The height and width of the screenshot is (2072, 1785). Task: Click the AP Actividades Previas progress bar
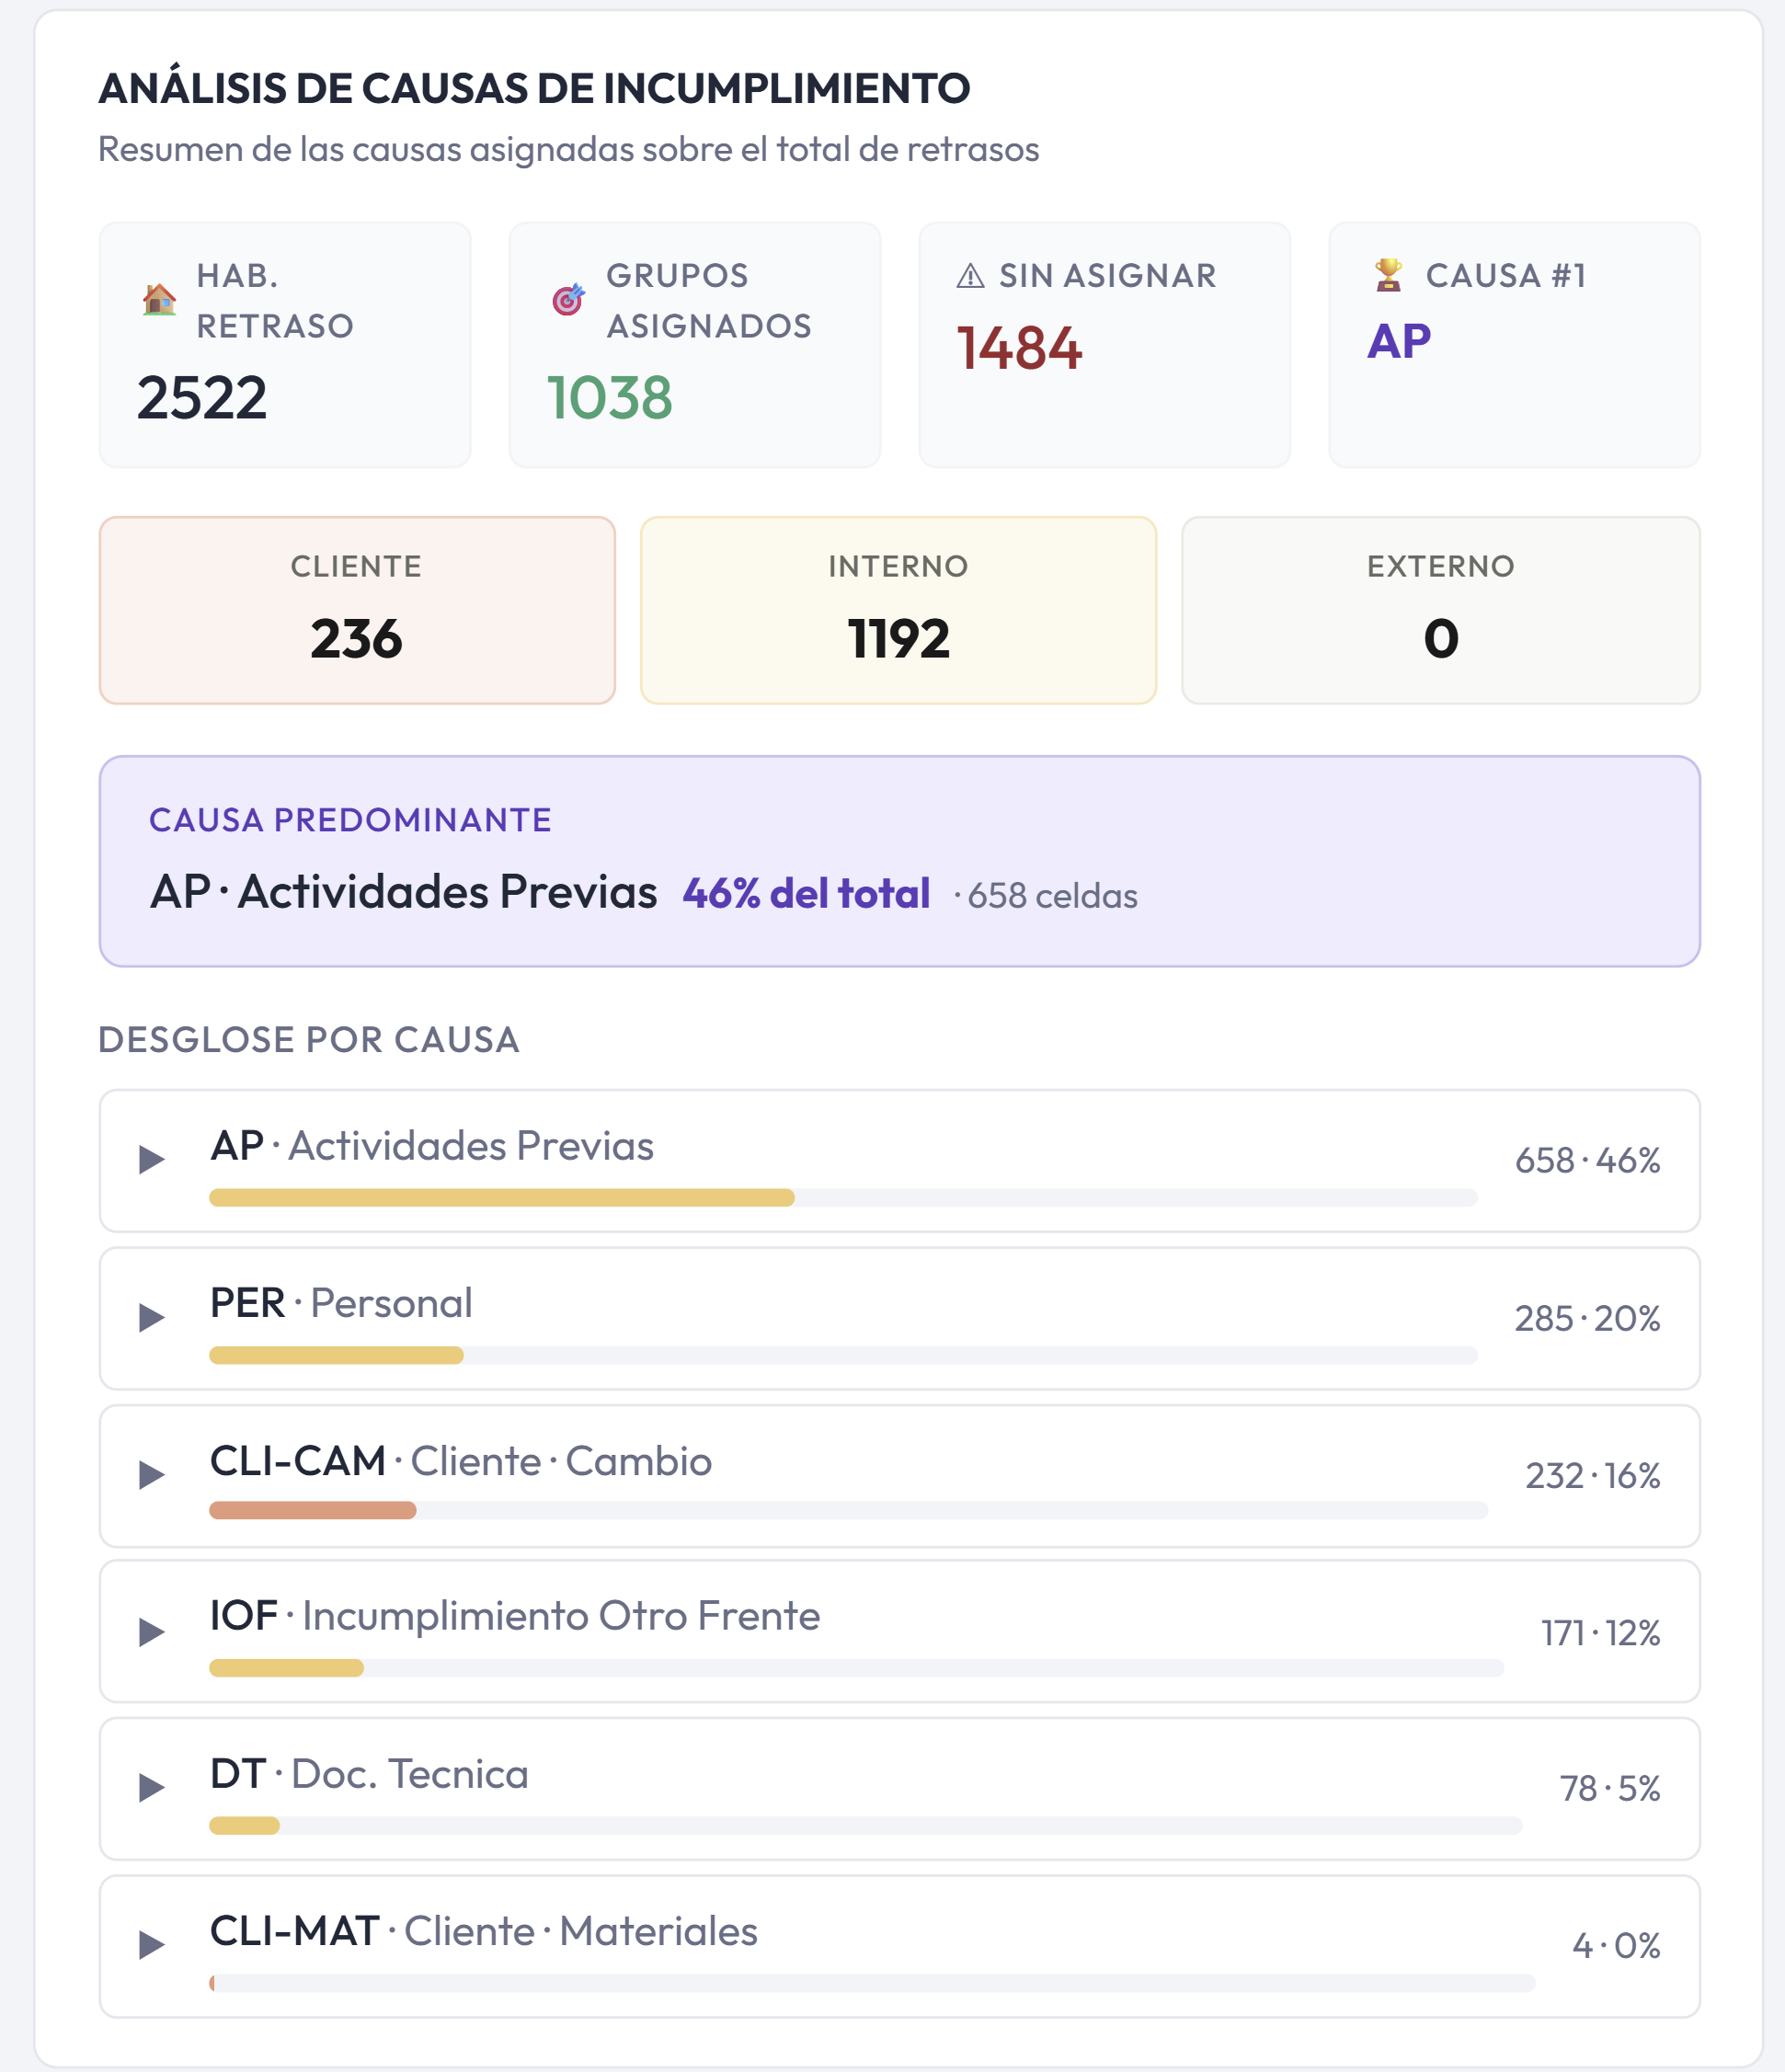tap(843, 1197)
